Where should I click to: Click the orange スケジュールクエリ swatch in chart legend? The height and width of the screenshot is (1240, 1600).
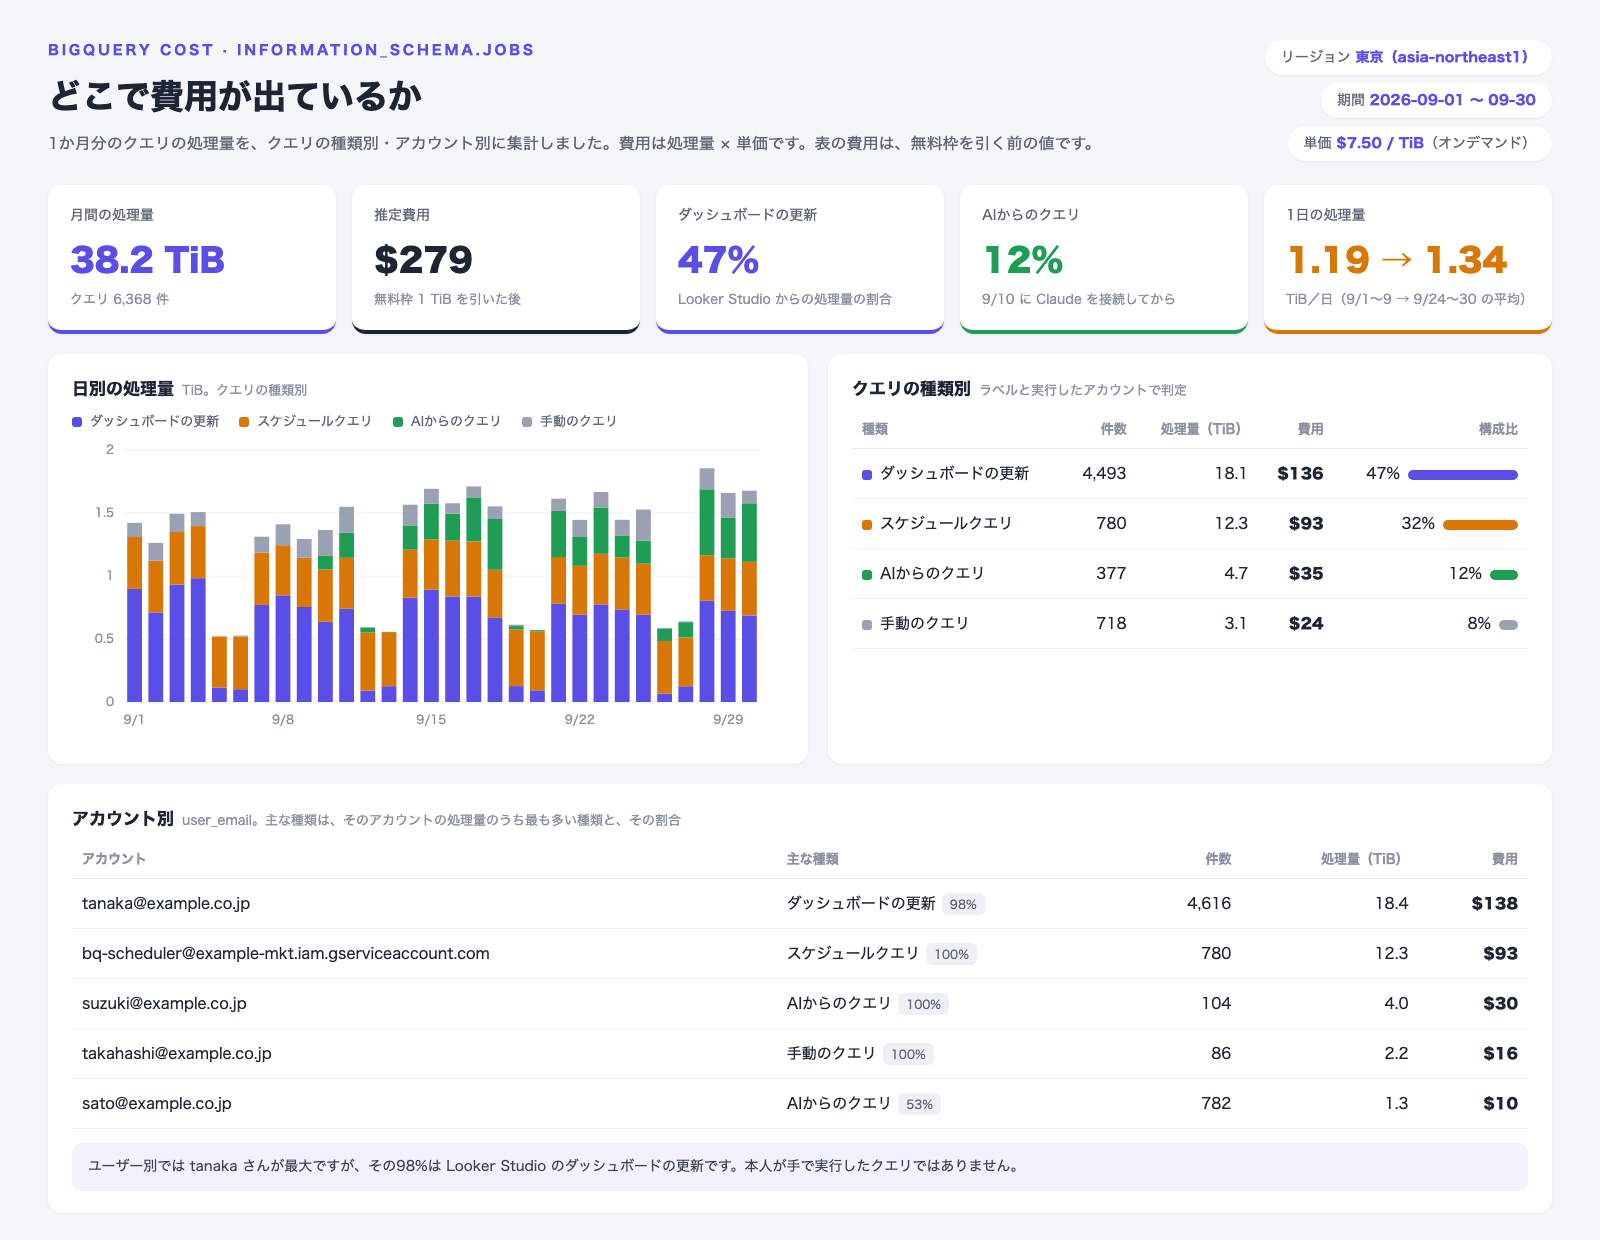(x=244, y=422)
